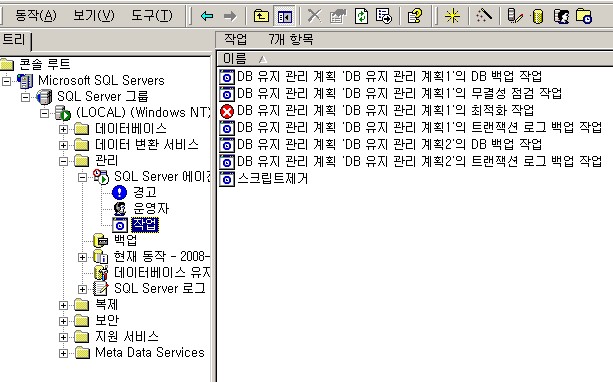Collapse the SQL Server 에이전트 node

tap(82, 177)
